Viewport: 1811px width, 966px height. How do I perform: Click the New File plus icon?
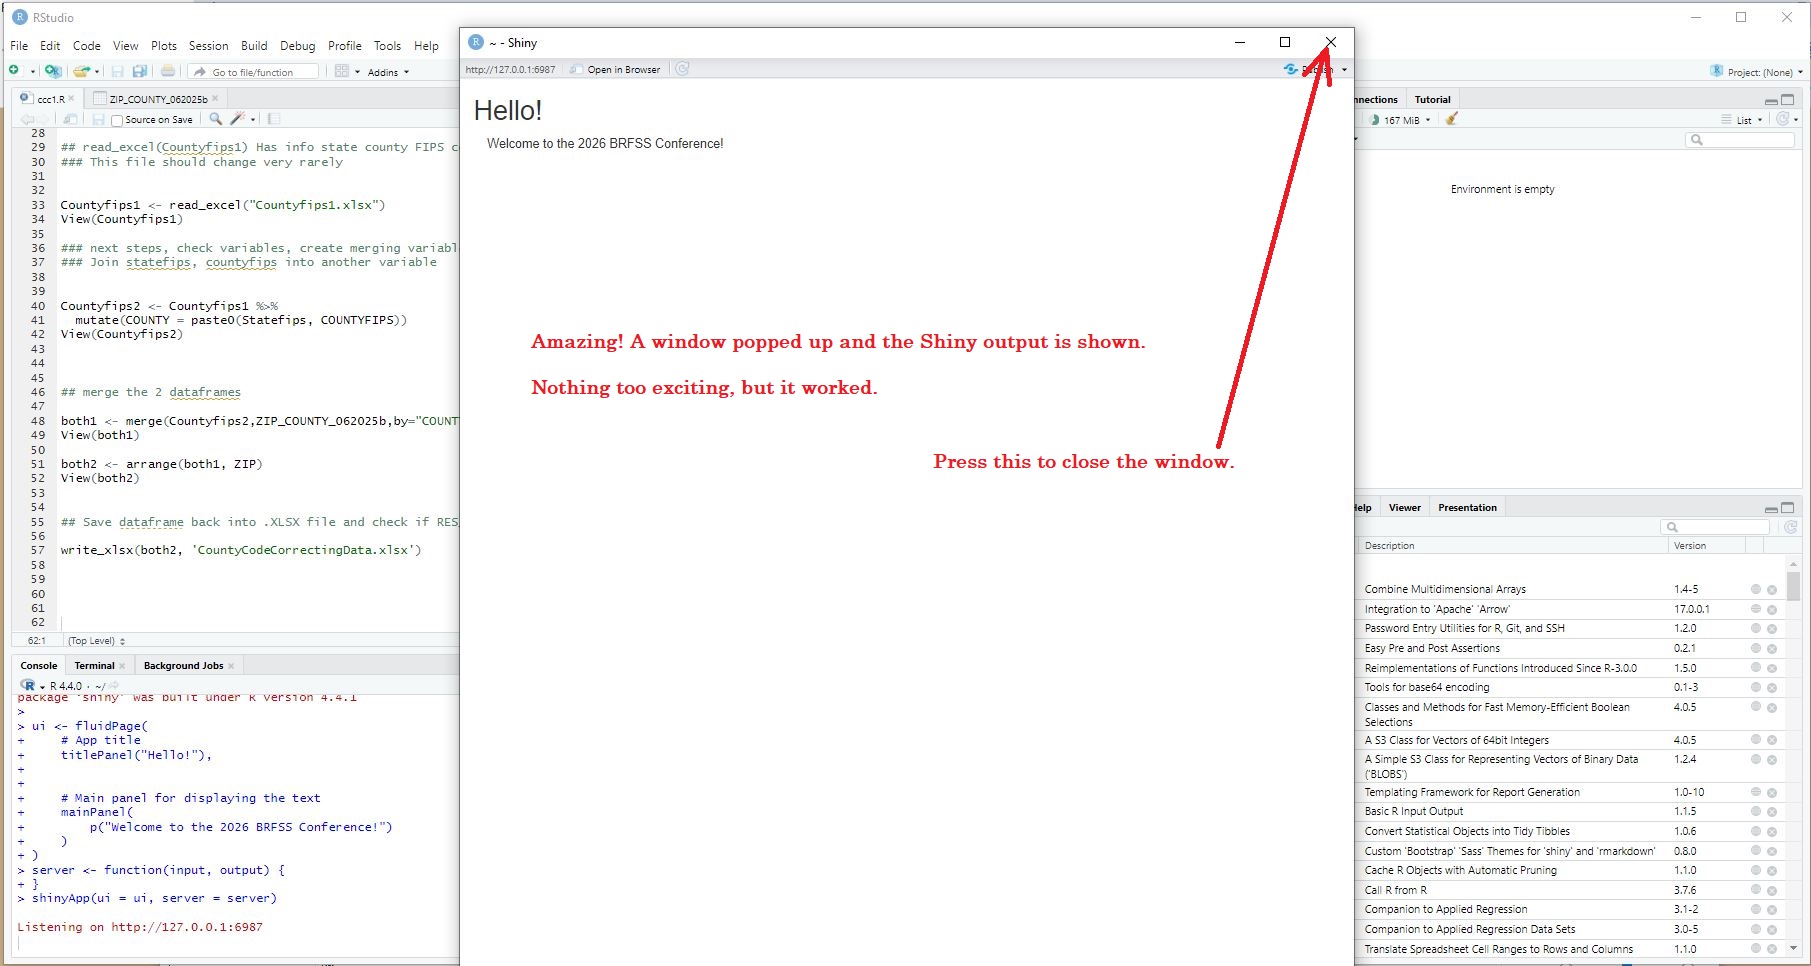click(x=15, y=71)
